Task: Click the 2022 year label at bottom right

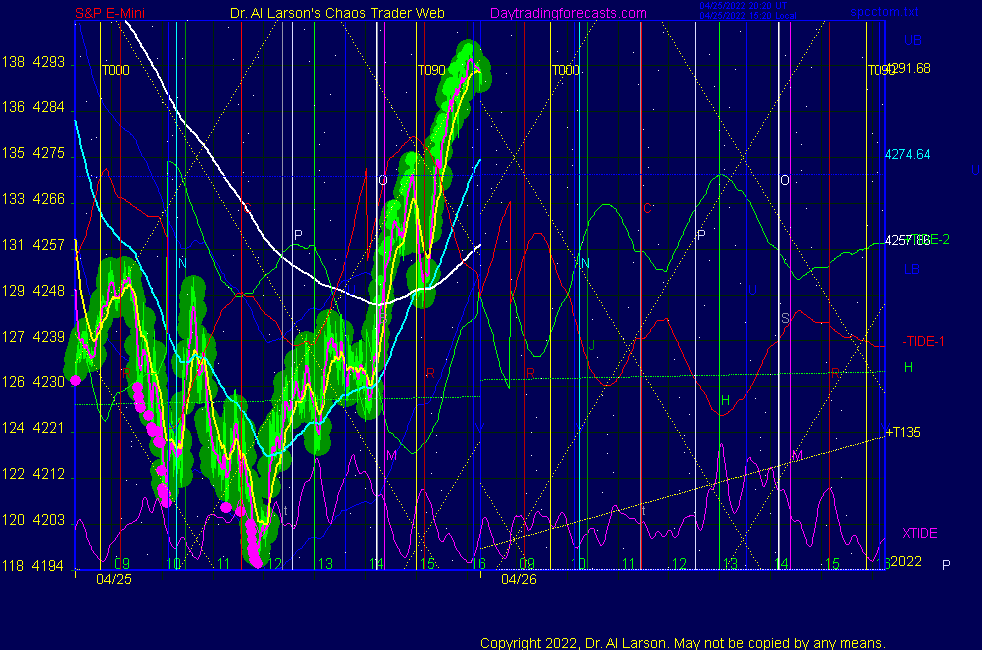Action: click(905, 564)
